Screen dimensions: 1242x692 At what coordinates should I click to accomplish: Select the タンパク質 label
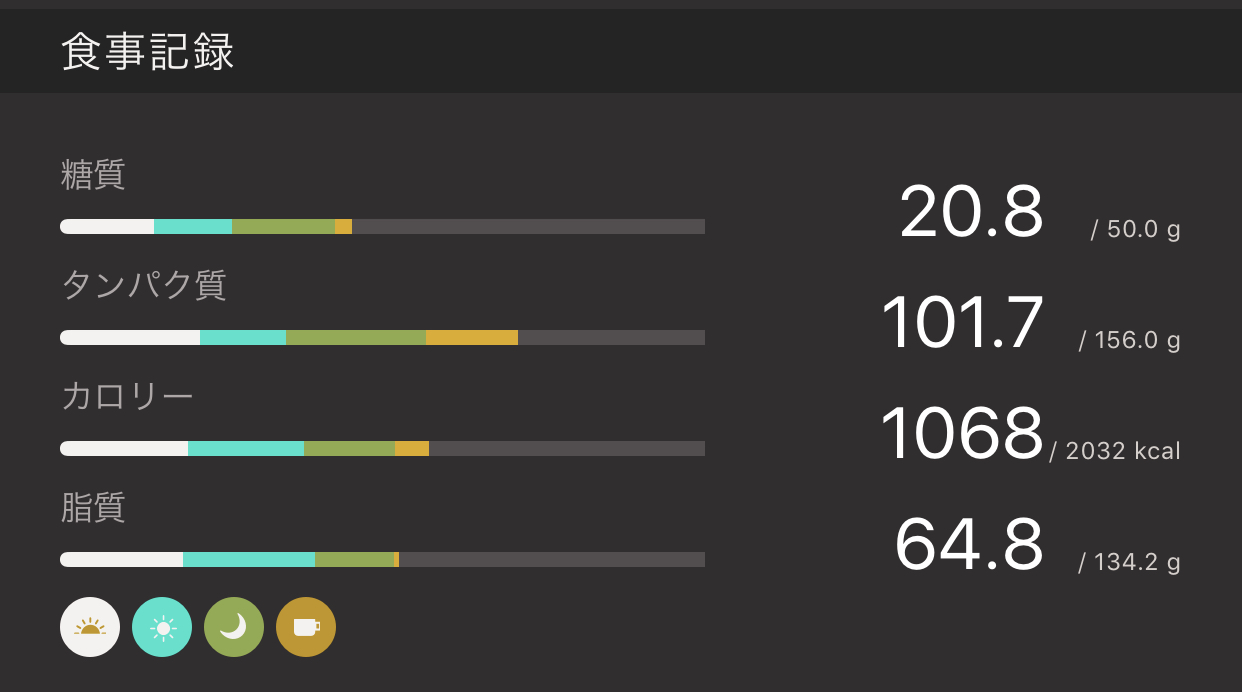pyautogui.click(x=144, y=286)
